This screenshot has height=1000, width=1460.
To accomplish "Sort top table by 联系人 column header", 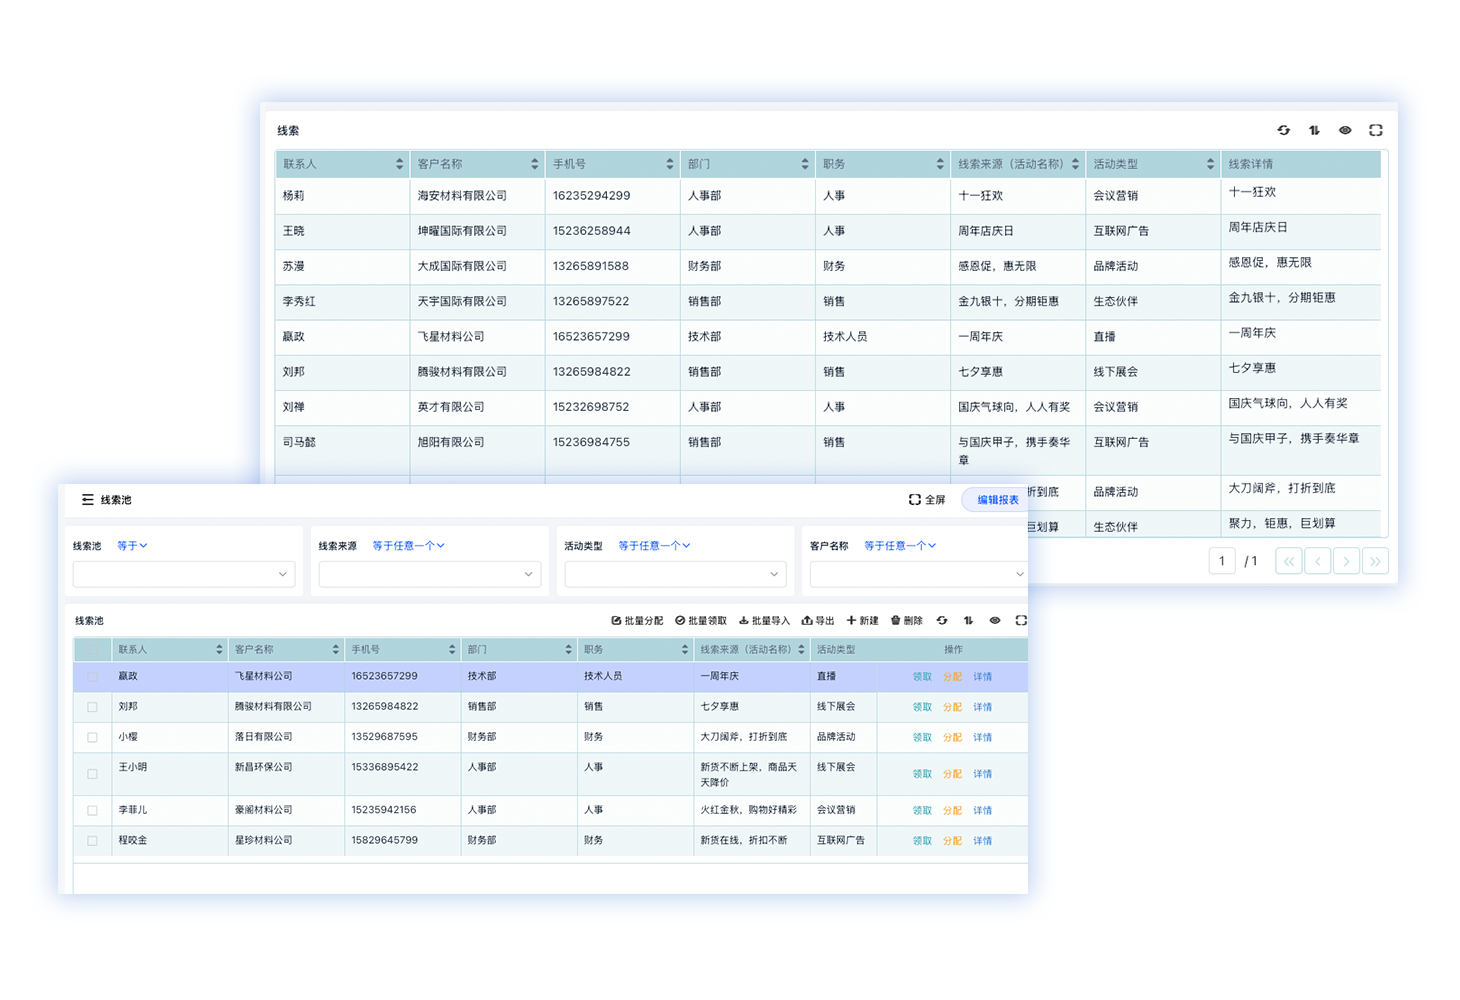I will coord(400,164).
